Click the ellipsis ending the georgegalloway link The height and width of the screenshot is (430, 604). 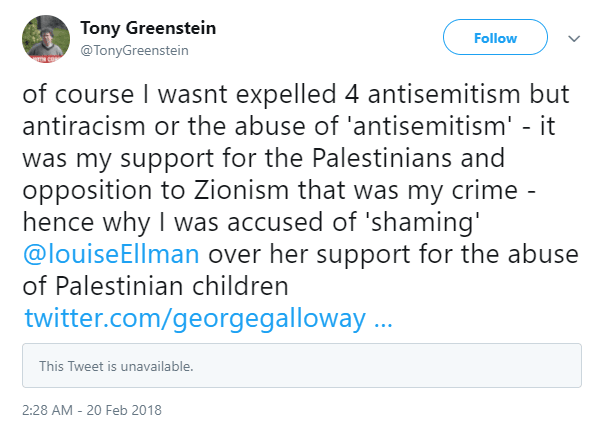(383, 321)
